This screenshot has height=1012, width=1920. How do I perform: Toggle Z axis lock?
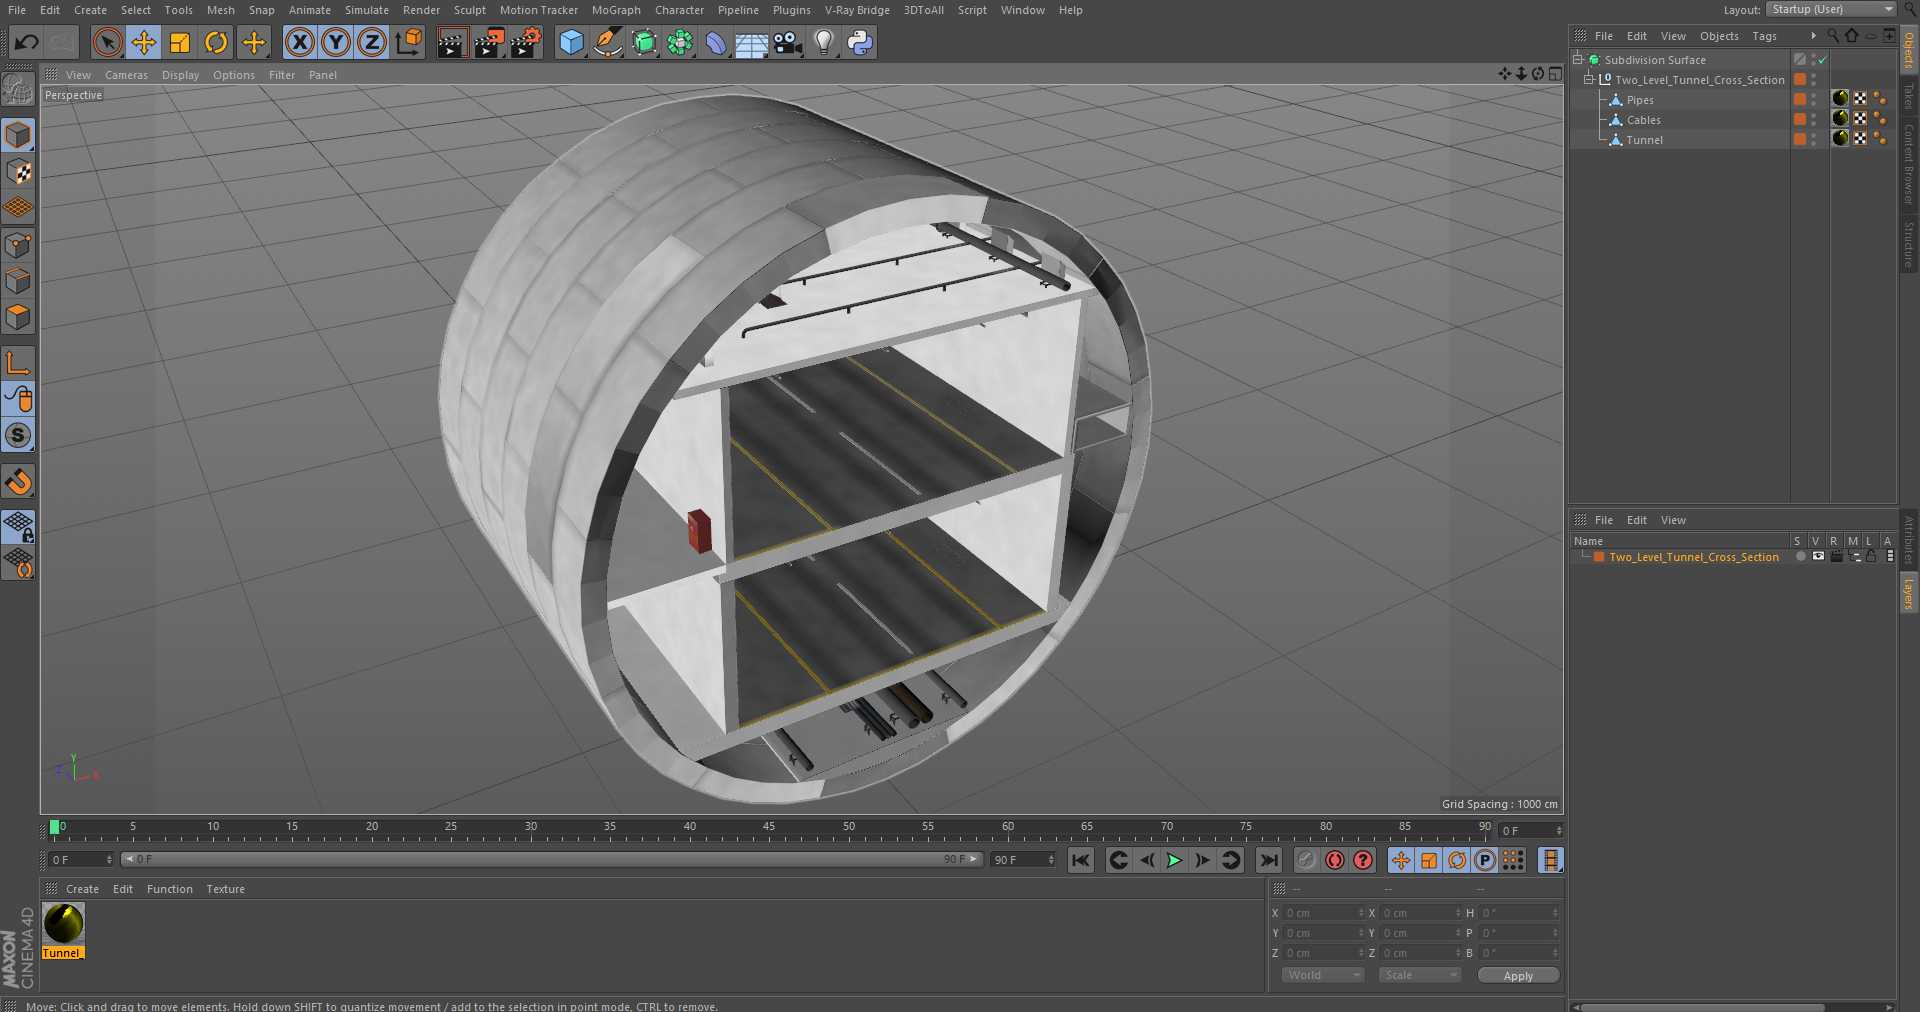[x=372, y=42]
